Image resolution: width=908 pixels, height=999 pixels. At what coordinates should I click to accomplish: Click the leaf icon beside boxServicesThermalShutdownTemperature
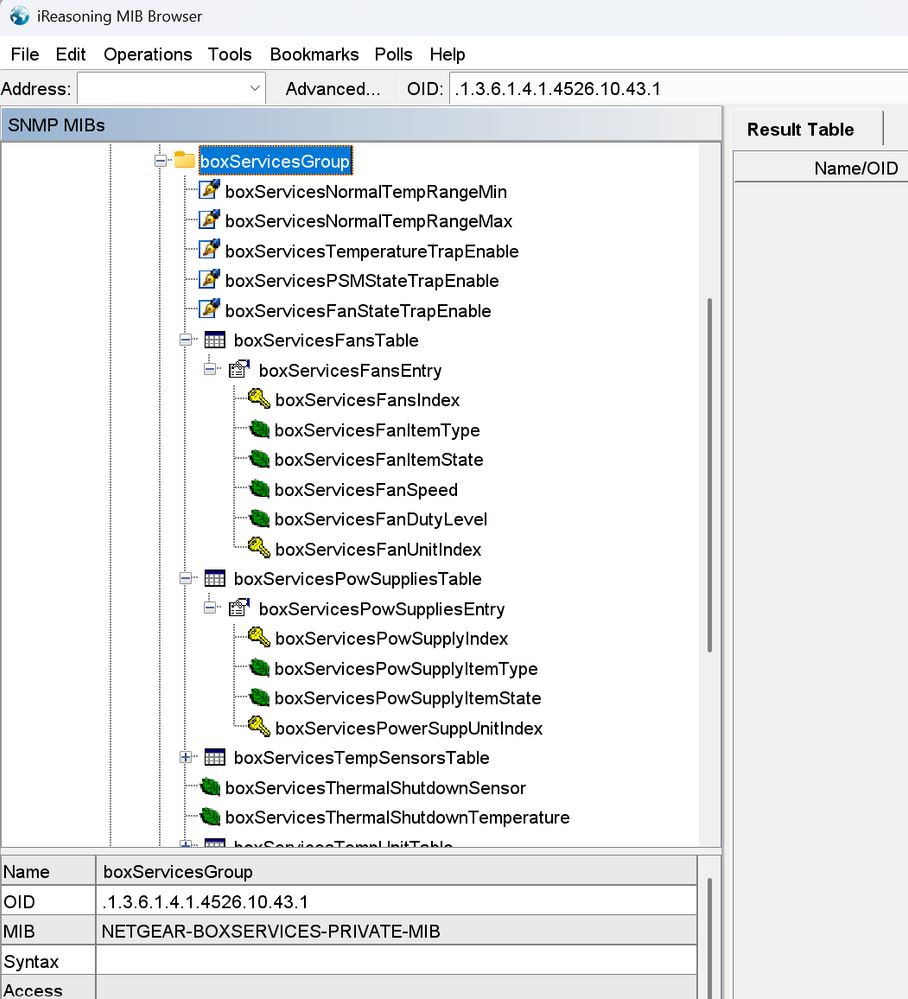pos(210,816)
